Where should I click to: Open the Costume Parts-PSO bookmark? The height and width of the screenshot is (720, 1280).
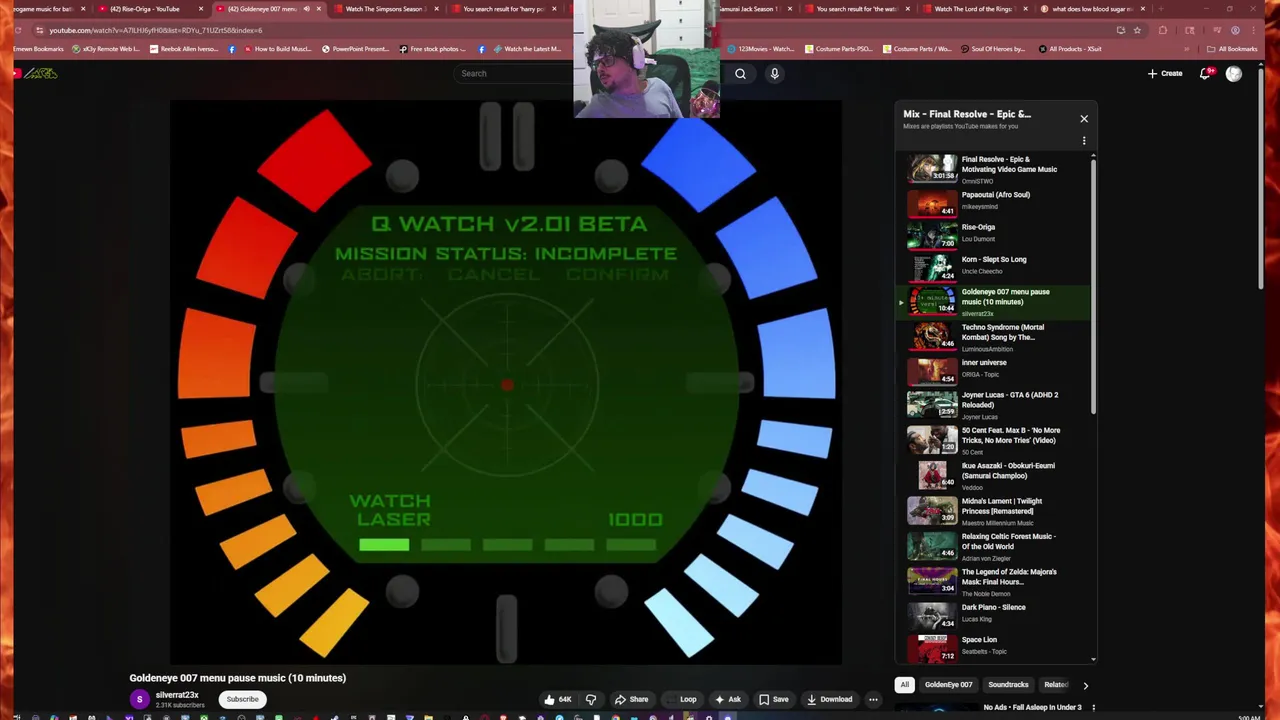(x=838, y=49)
